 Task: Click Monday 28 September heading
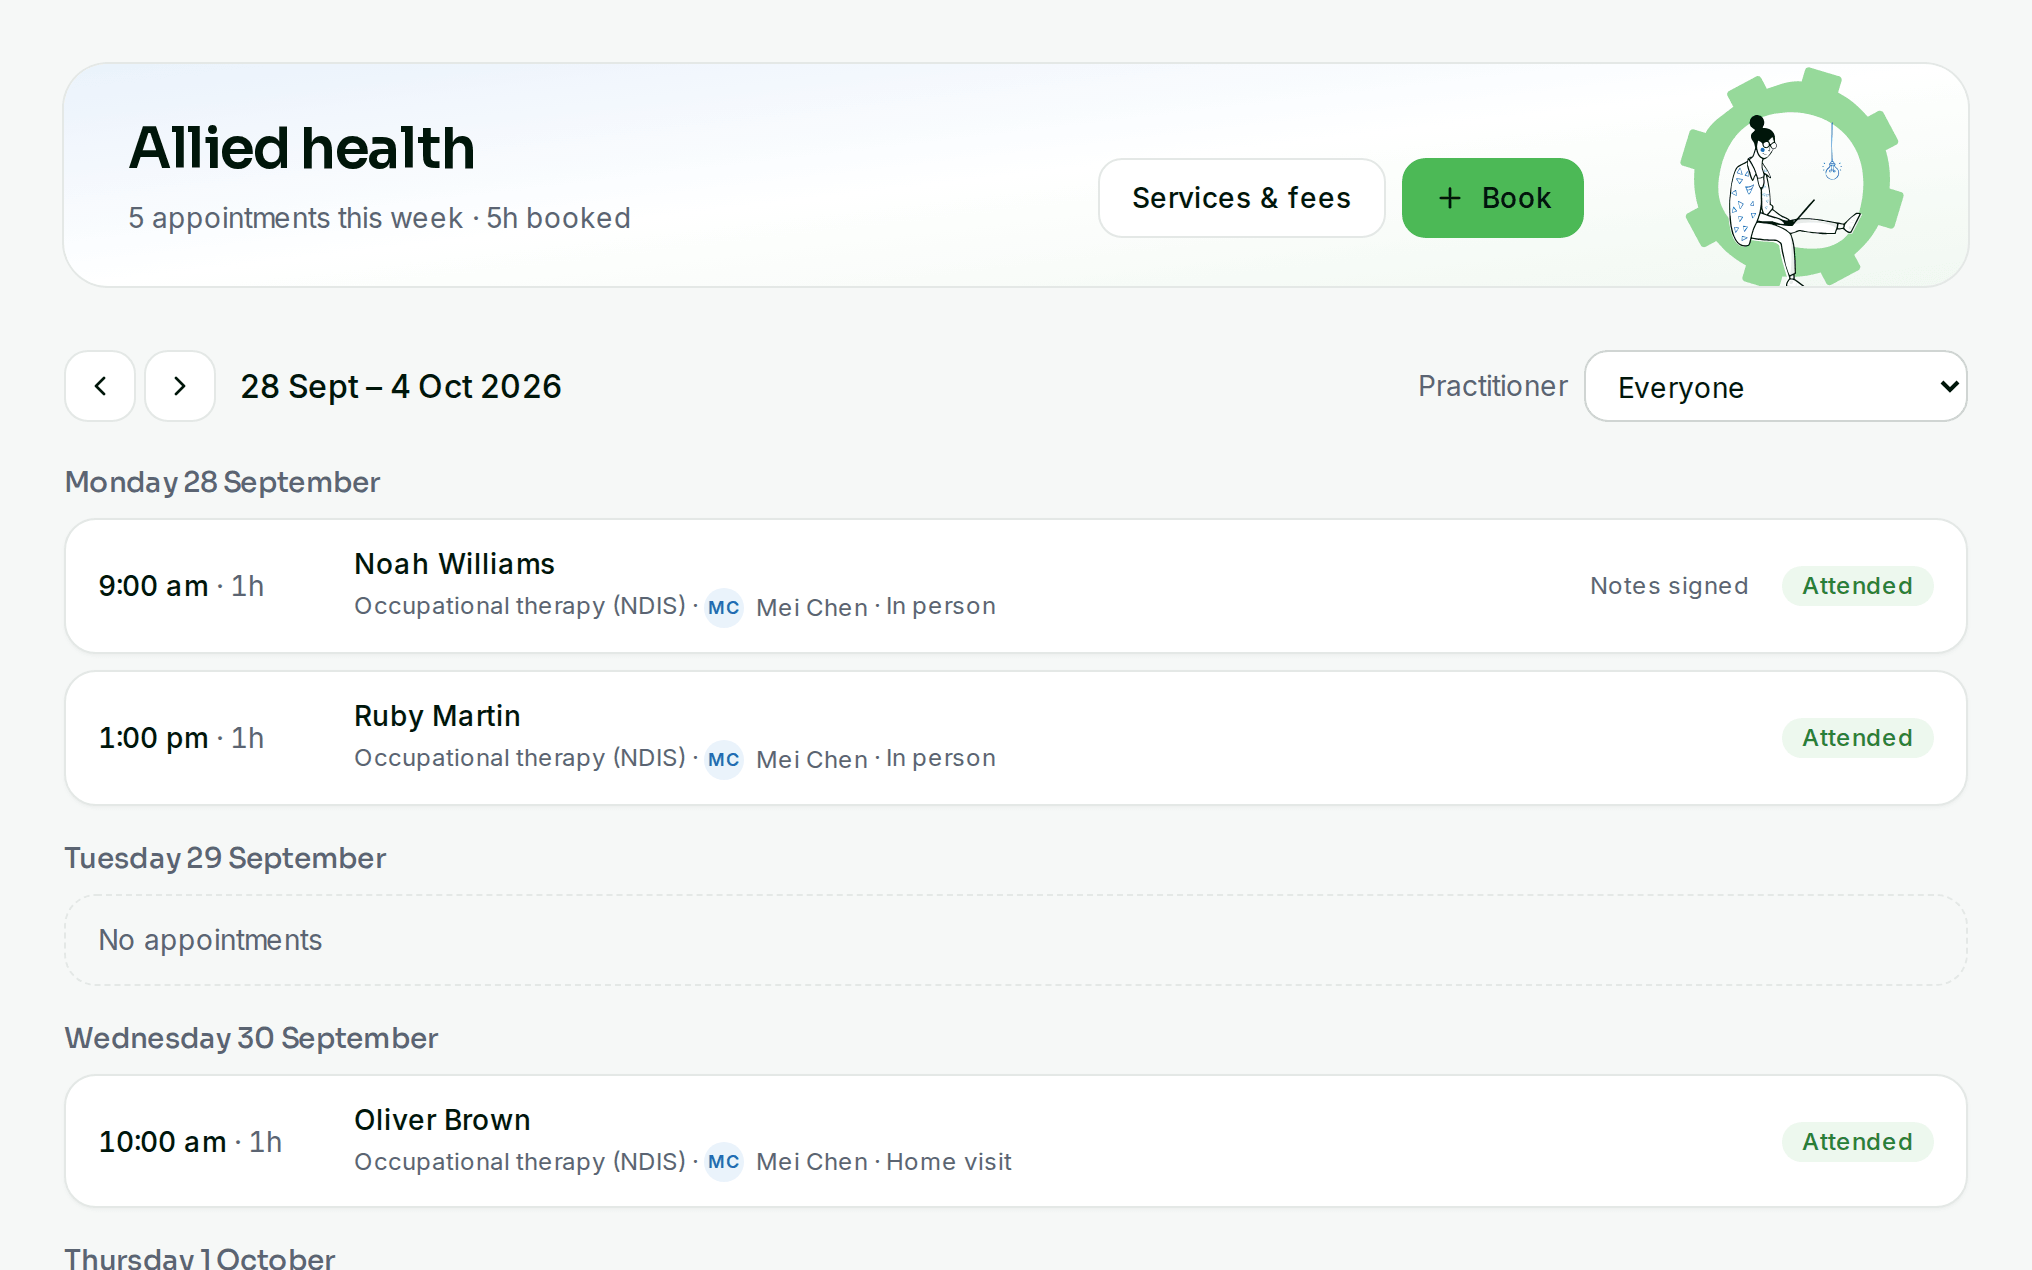[222, 482]
